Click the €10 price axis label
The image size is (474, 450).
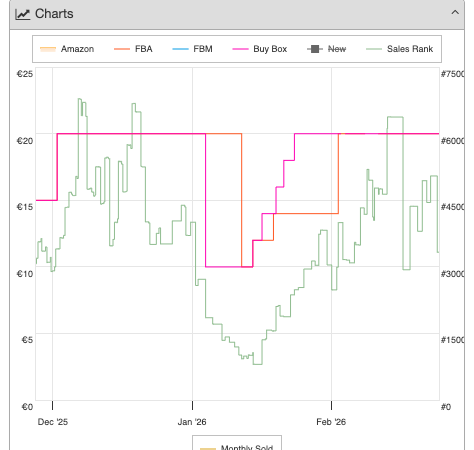[x=25, y=274]
